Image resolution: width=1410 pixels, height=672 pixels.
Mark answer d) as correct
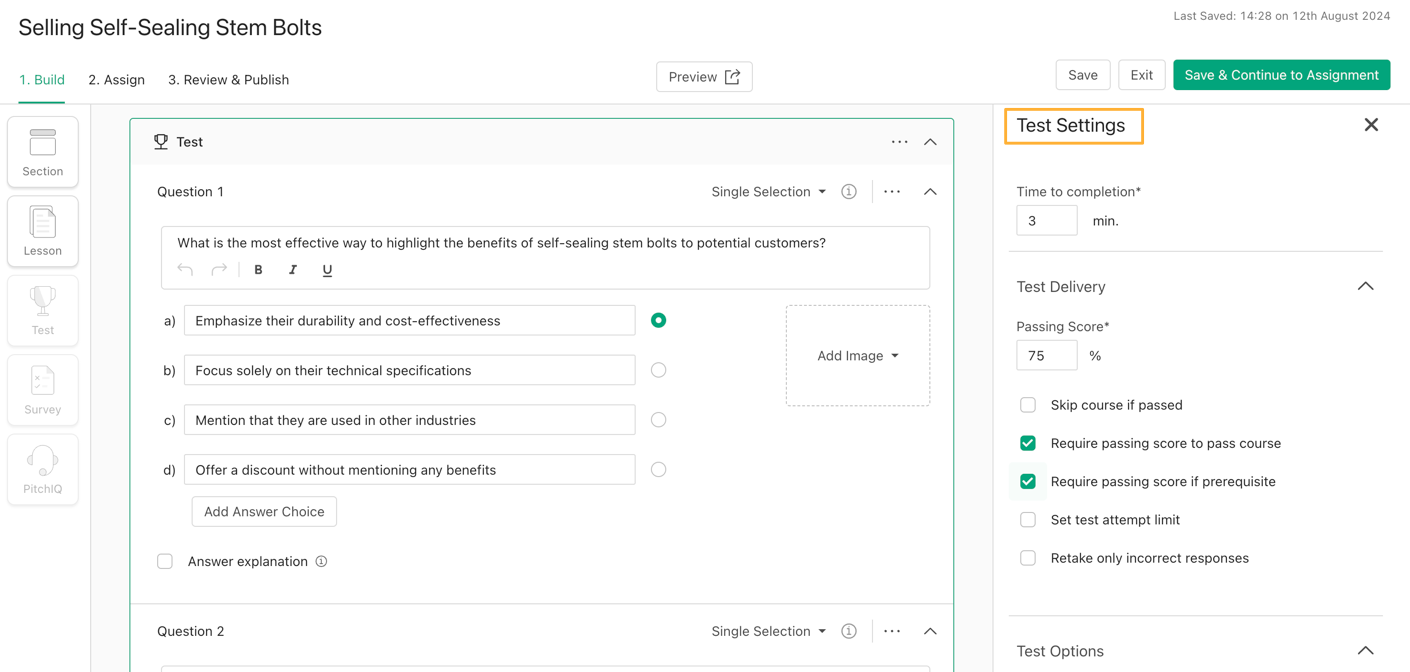click(658, 470)
